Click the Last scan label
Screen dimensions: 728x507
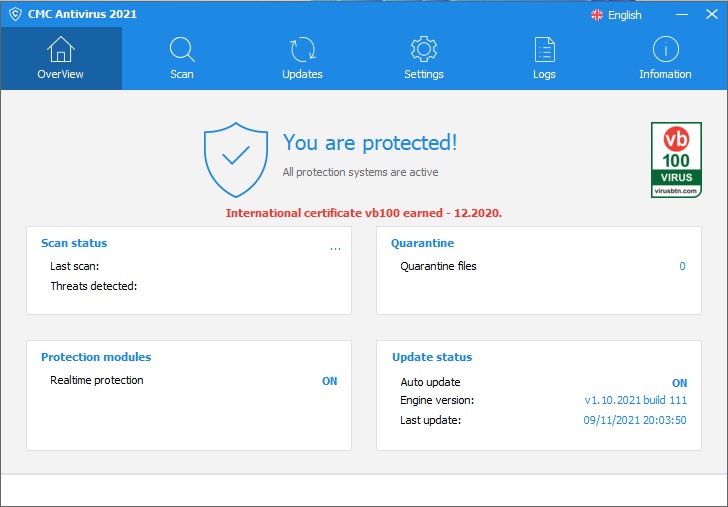coord(75,266)
